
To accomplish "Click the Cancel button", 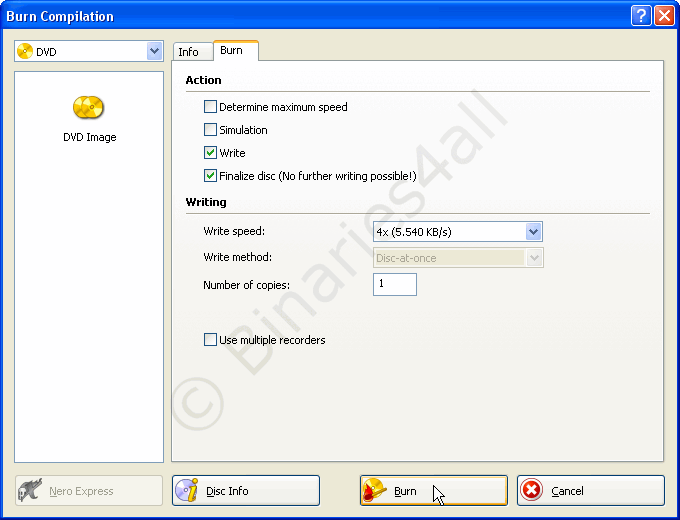I will point(591,491).
